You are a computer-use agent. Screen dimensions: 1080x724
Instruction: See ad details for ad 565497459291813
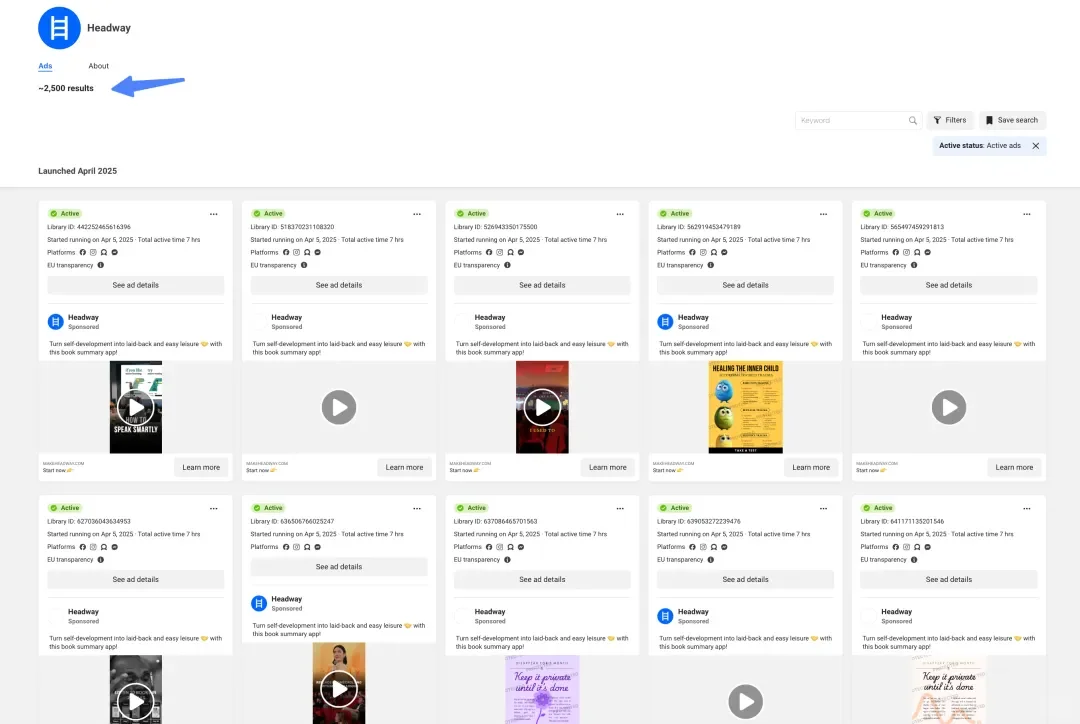tap(948, 285)
